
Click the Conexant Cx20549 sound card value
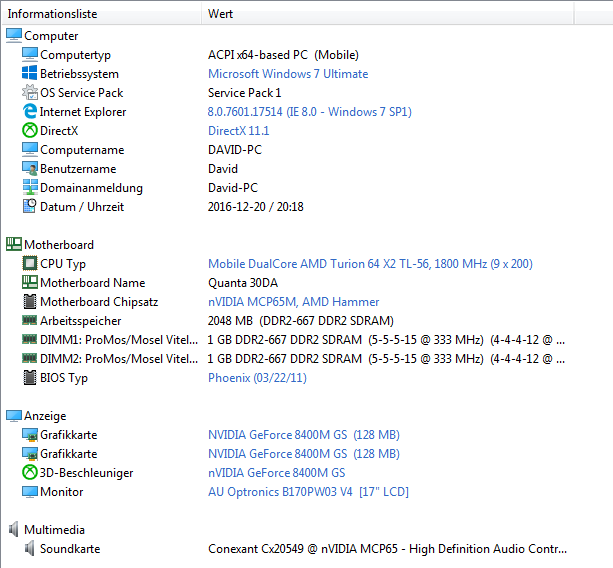coord(387,548)
